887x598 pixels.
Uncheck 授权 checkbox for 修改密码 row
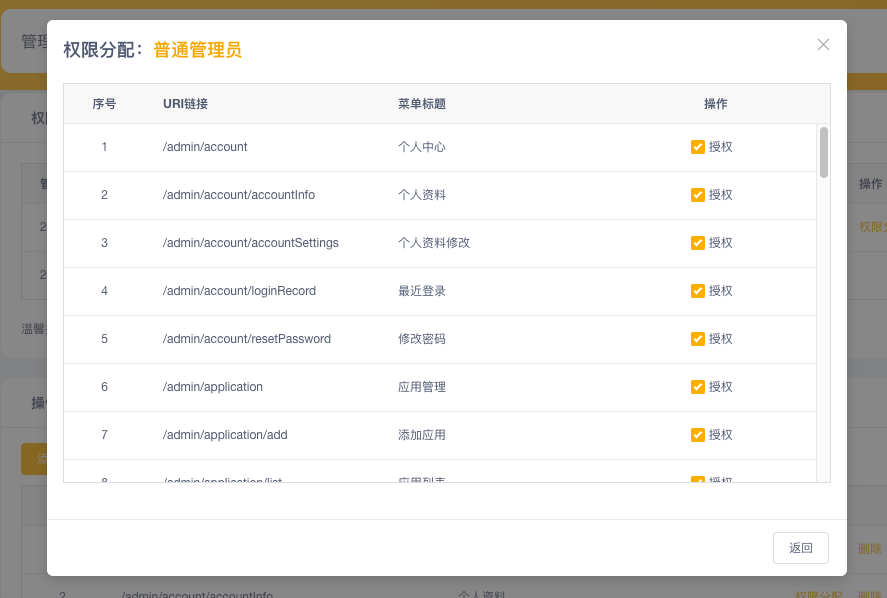pyautogui.click(x=698, y=339)
